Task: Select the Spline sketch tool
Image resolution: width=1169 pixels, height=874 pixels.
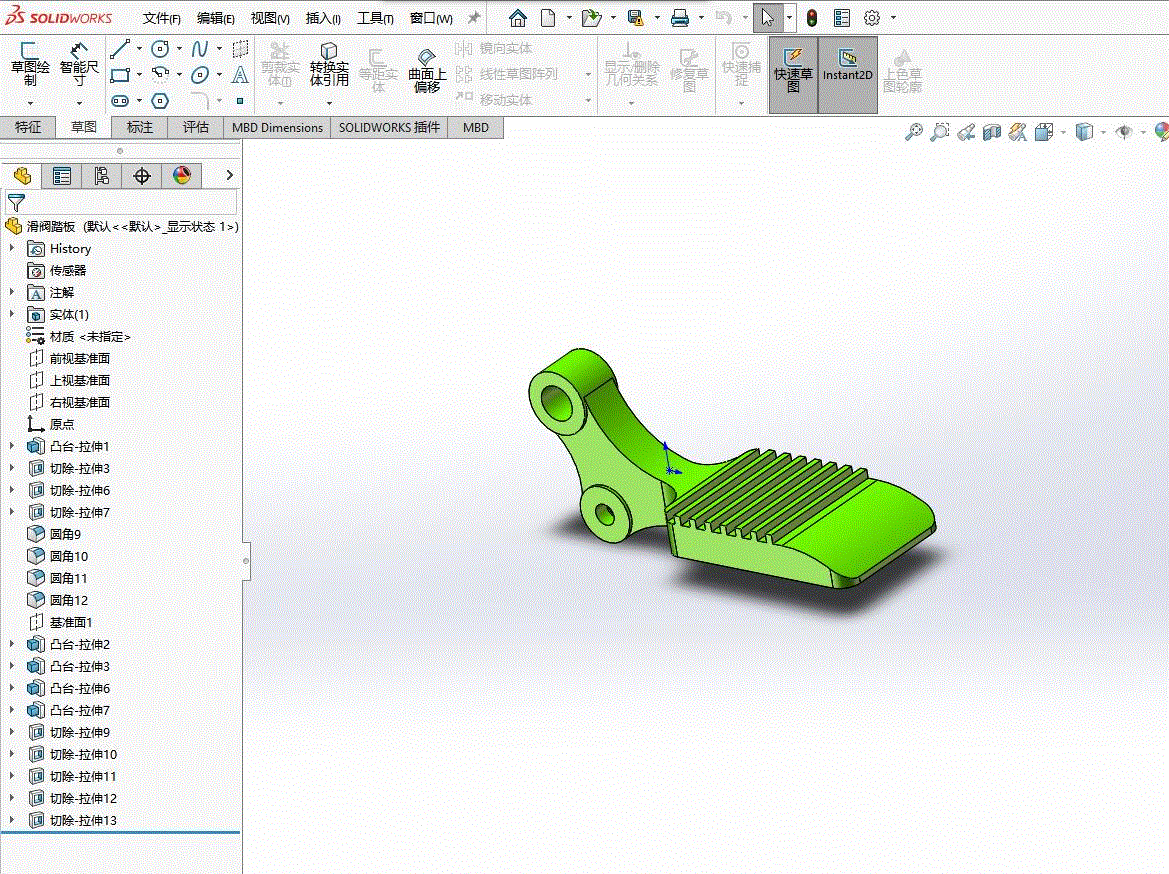Action: [x=199, y=49]
